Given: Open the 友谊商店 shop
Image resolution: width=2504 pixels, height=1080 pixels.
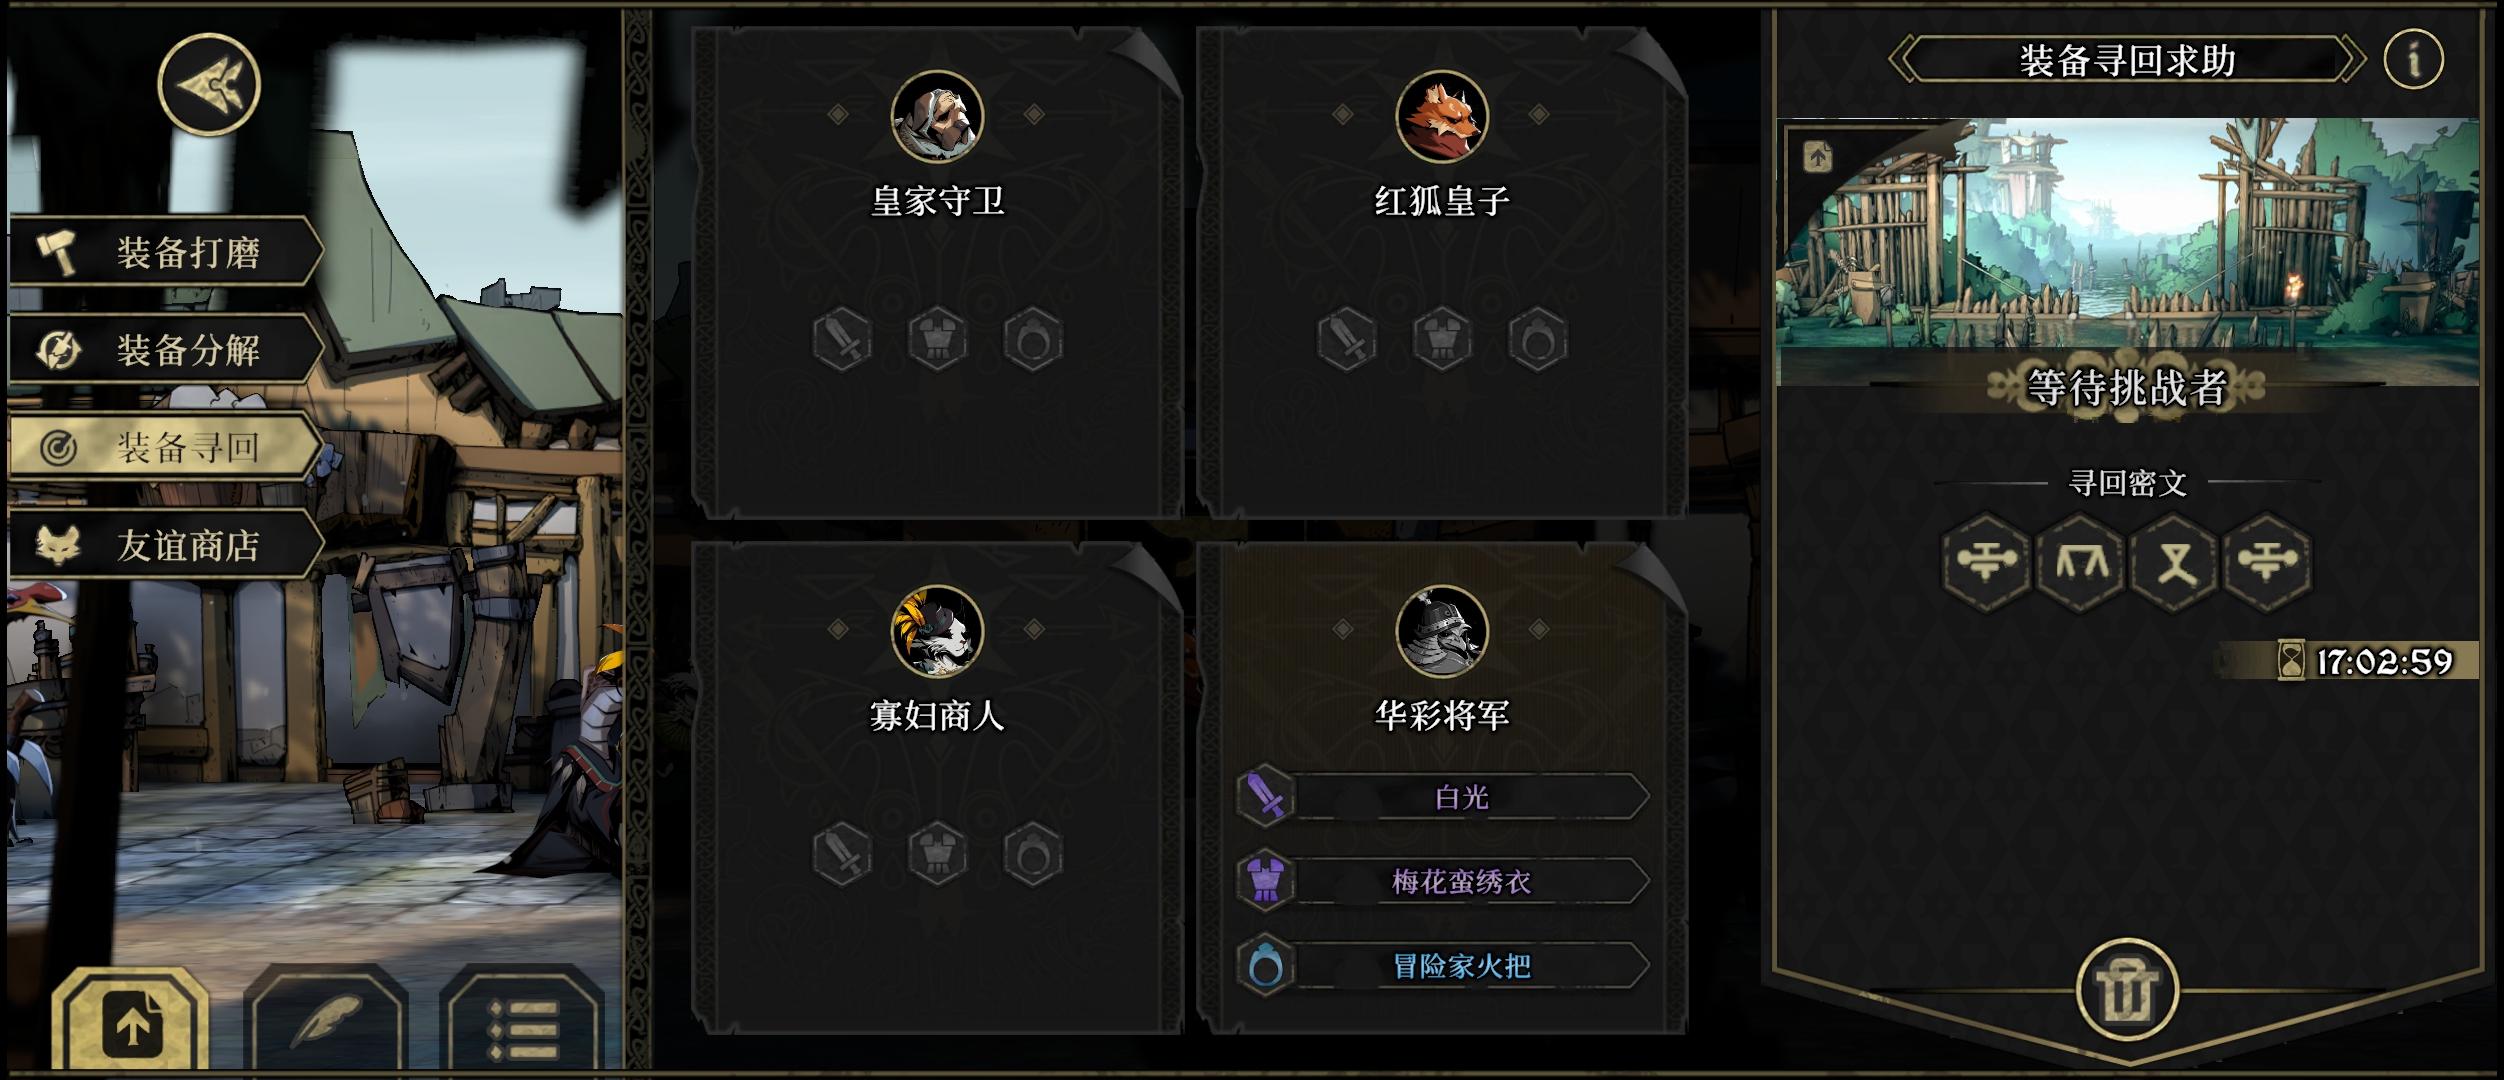Looking at the screenshot, I should (166, 545).
